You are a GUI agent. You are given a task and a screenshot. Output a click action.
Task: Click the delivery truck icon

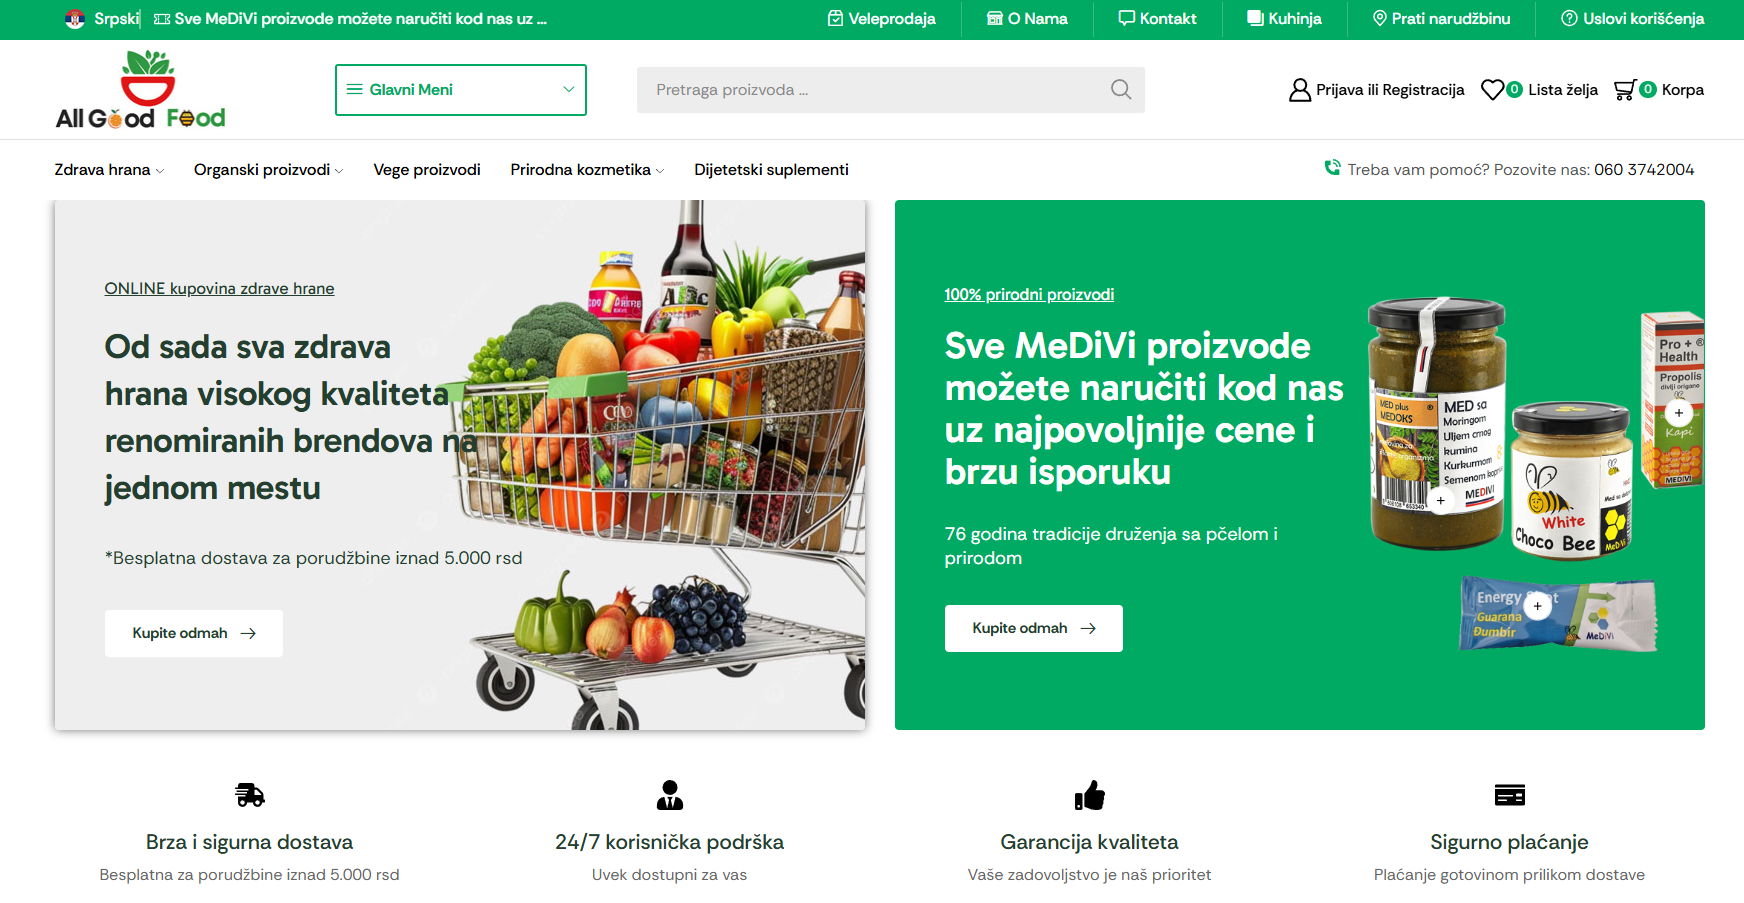[250, 795]
